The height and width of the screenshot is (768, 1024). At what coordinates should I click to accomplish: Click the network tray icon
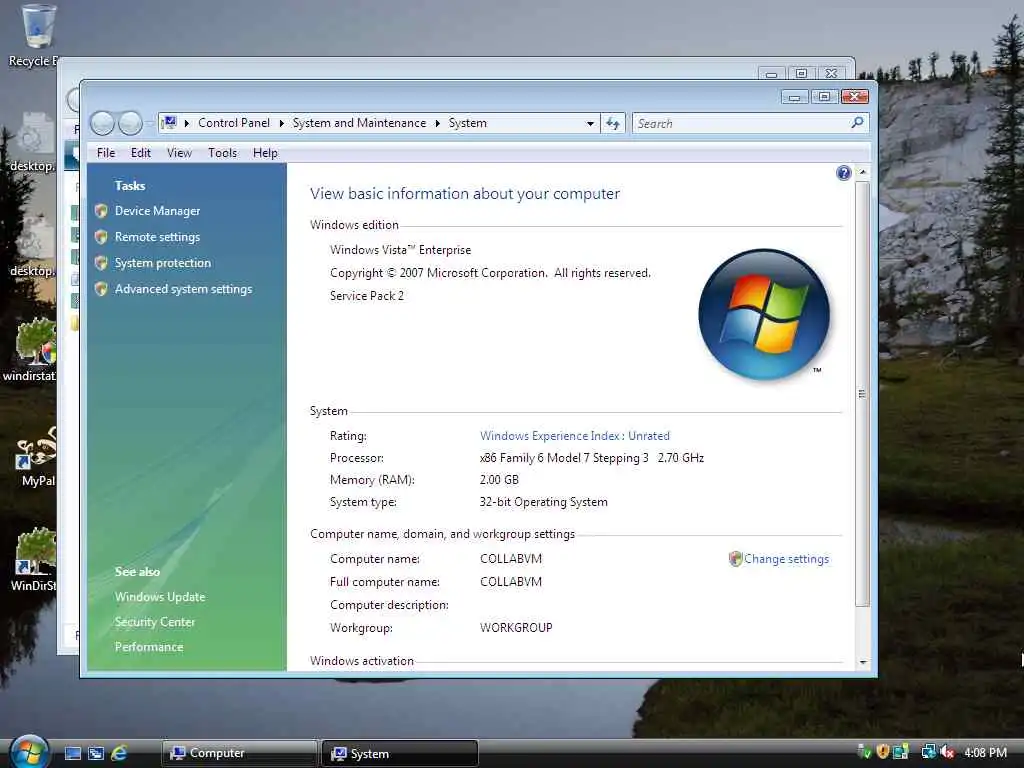coord(928,752)
